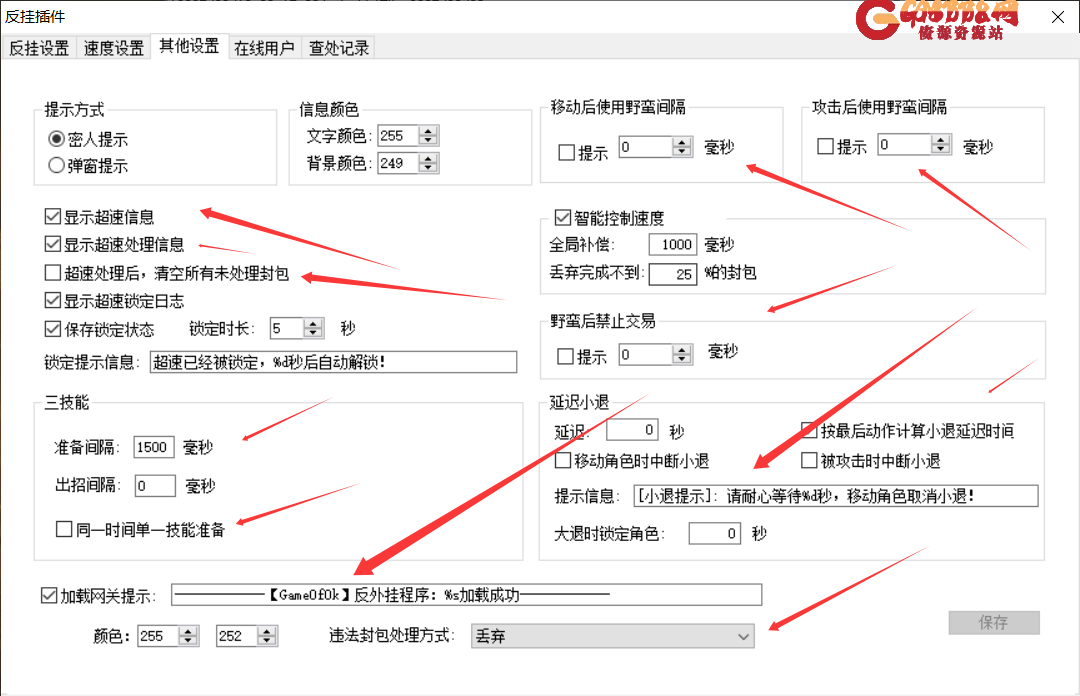Decrease the second 颜色 spinner value 252
1080x696 pixels.
click(266, 641)
